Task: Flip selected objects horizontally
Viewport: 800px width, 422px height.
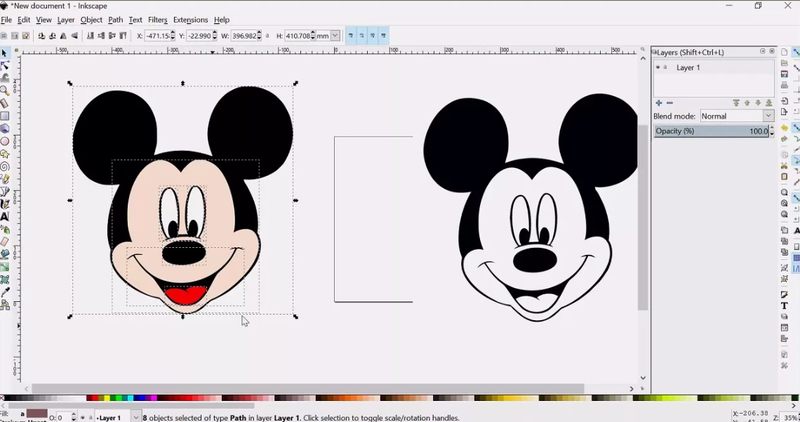Action: click(x=63, y=36)
